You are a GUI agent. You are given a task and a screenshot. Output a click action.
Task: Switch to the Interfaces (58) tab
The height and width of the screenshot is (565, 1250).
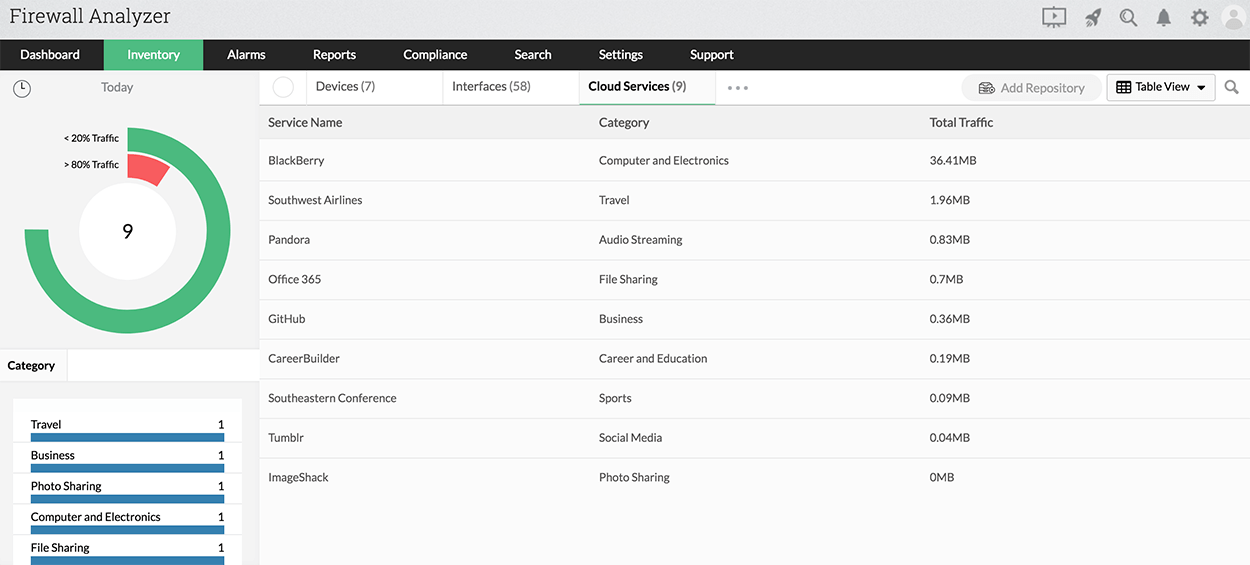click(x=491, y=87)
